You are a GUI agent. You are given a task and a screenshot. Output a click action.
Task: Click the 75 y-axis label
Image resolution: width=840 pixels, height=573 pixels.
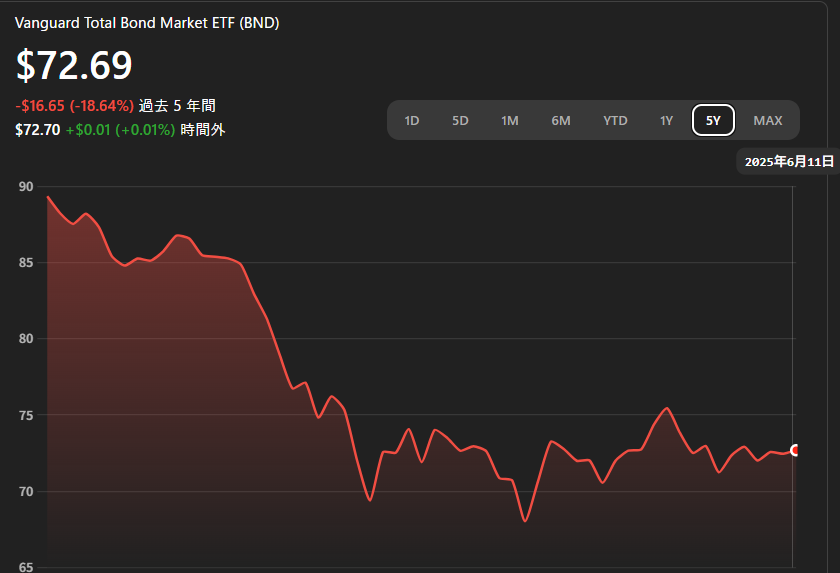tap(26, 415)
